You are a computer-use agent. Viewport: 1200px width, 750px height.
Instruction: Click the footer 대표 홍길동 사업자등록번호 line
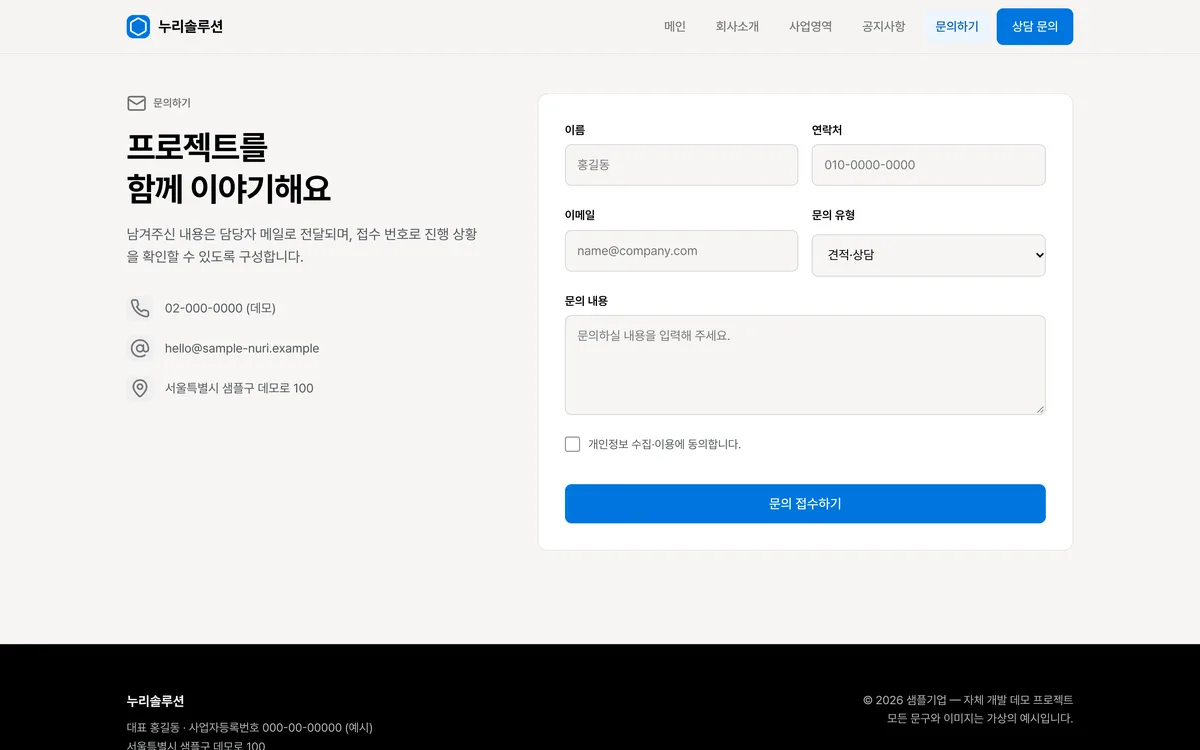pos(249,728)
